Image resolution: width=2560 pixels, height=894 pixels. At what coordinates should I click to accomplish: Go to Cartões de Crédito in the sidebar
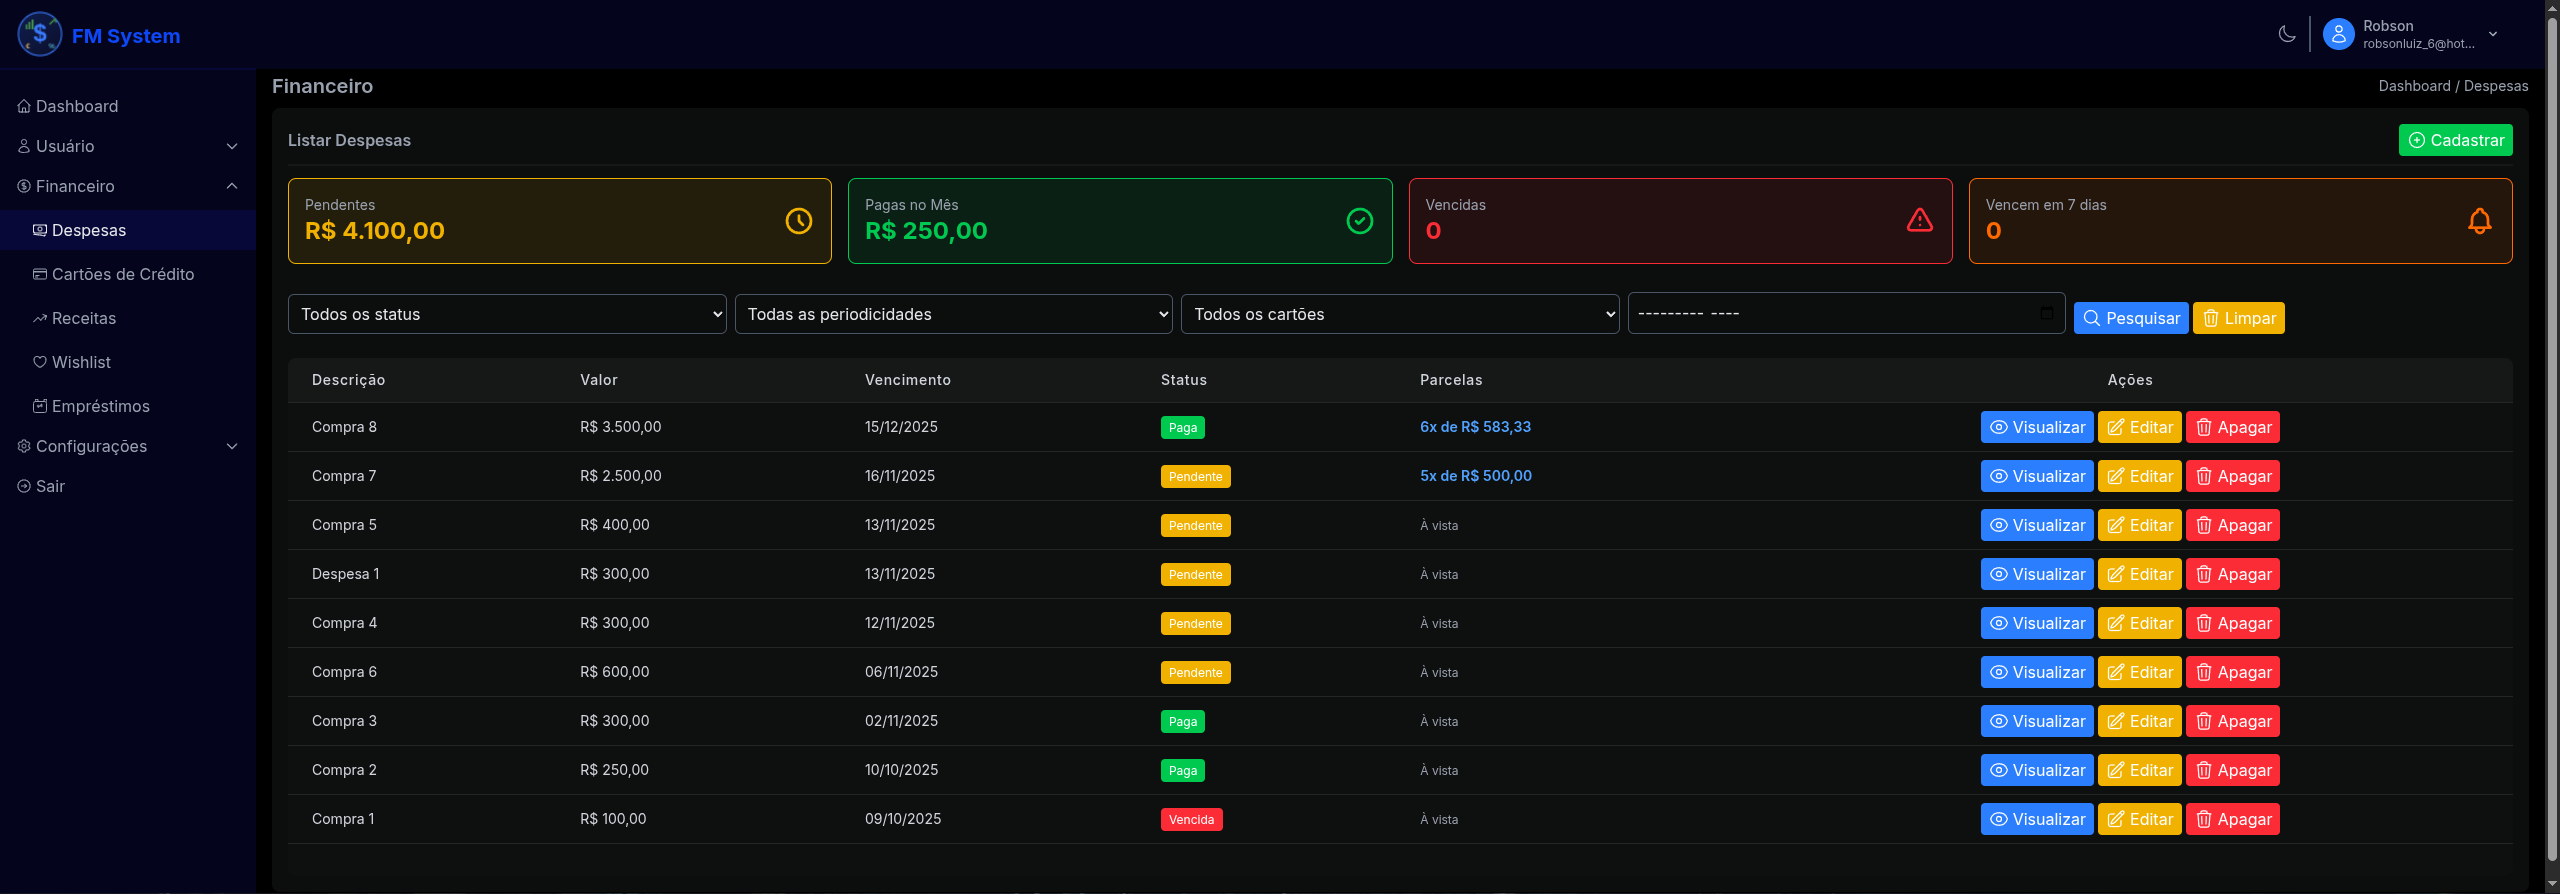122,274
